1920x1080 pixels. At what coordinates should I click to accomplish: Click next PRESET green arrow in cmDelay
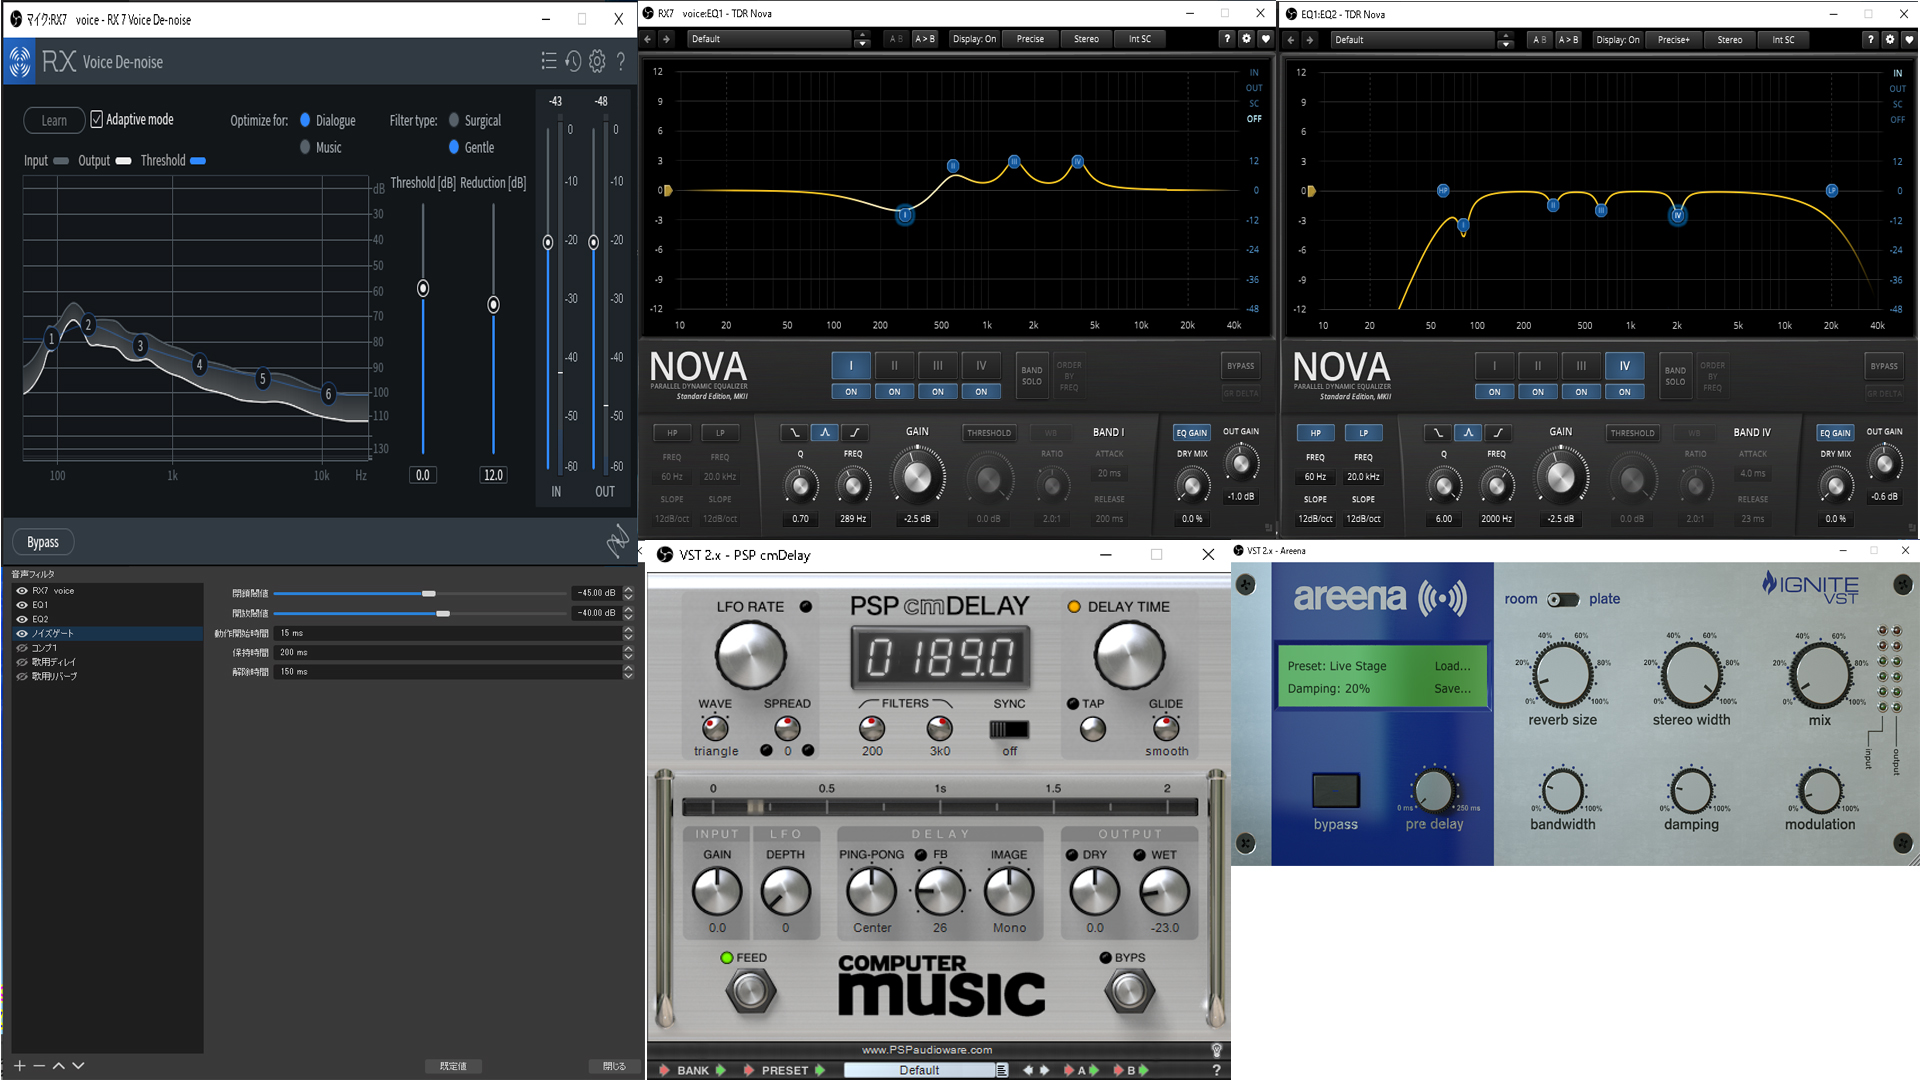point(820,1070)
